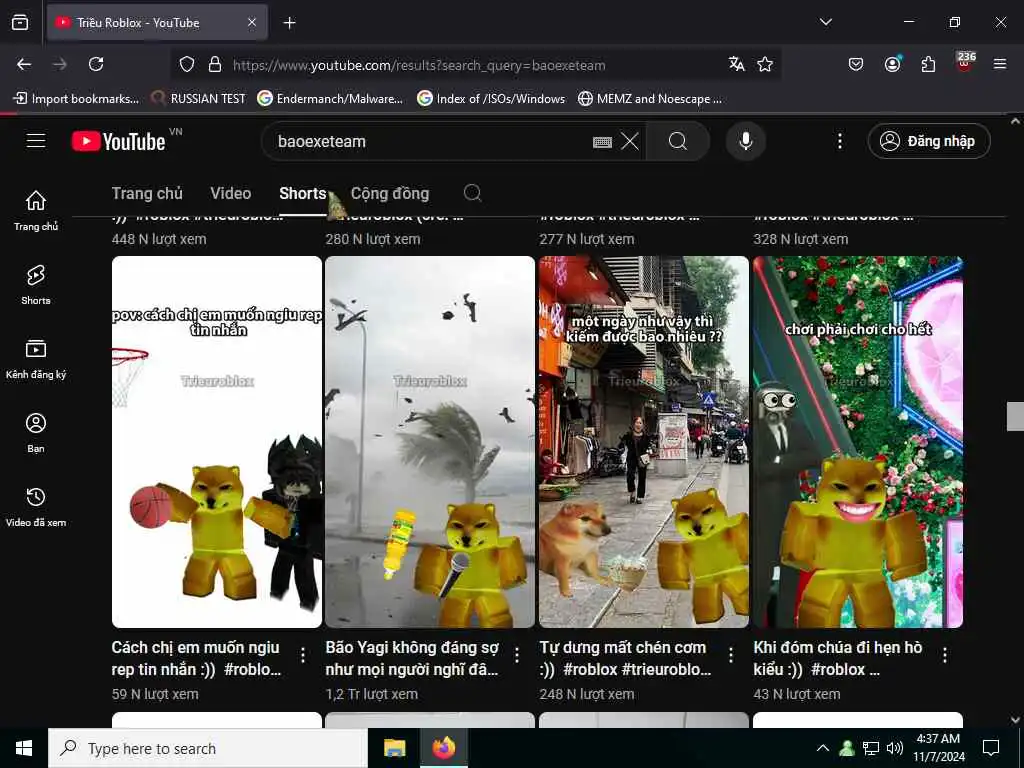Open the extension with the 236 badge
1024x768 pixels.
coord(965,63)
